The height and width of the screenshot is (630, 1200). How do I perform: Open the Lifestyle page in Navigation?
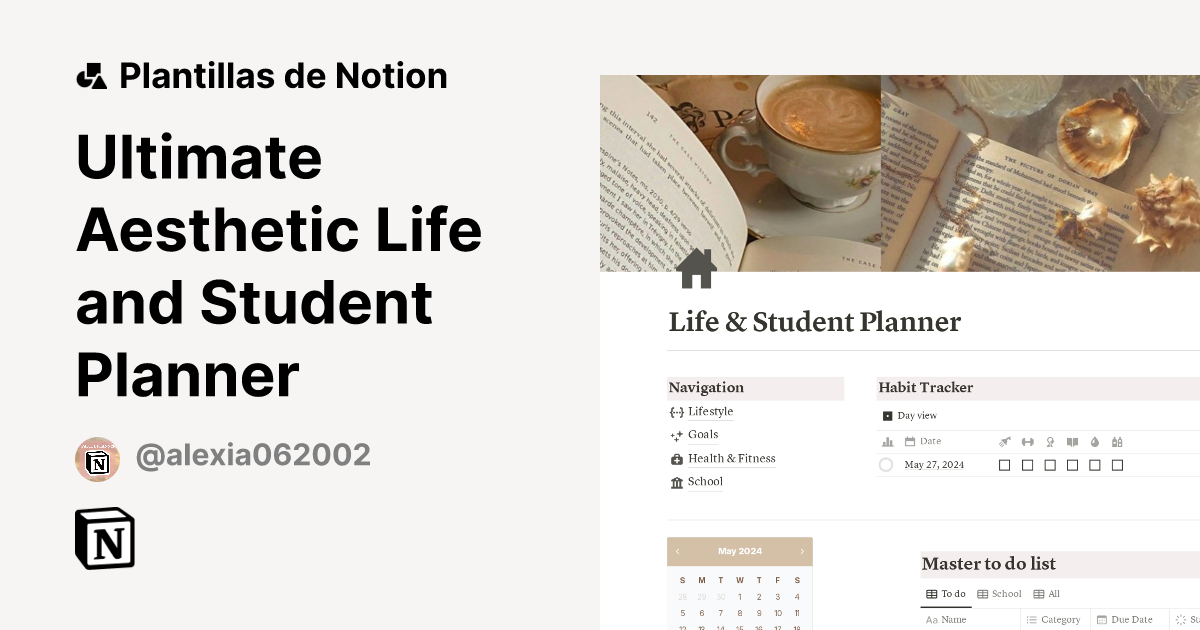tap(709, 411)
